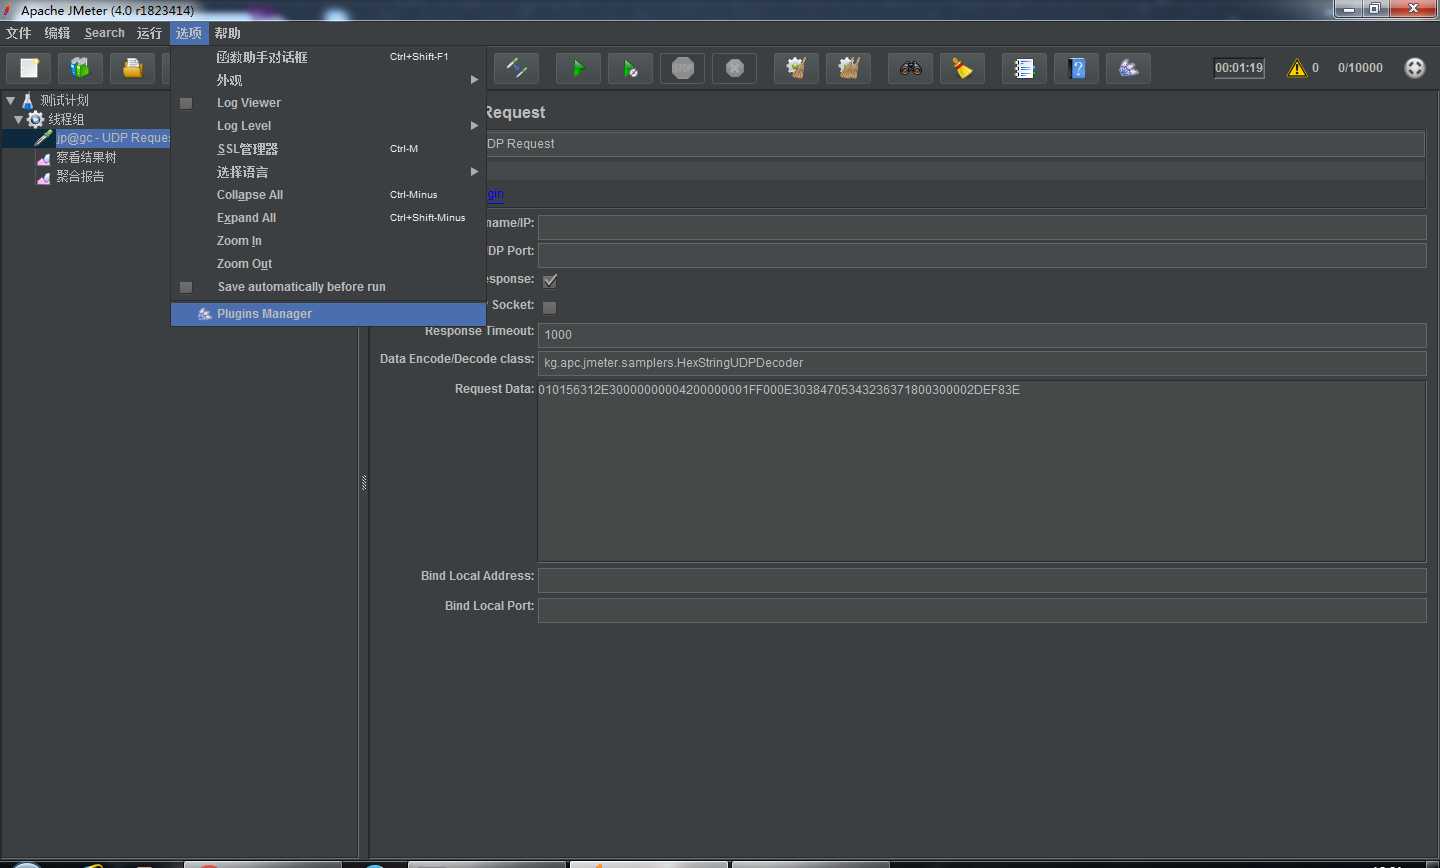Click the Bind Local Port field
The image size is (1440, 868).
[982, 610]
